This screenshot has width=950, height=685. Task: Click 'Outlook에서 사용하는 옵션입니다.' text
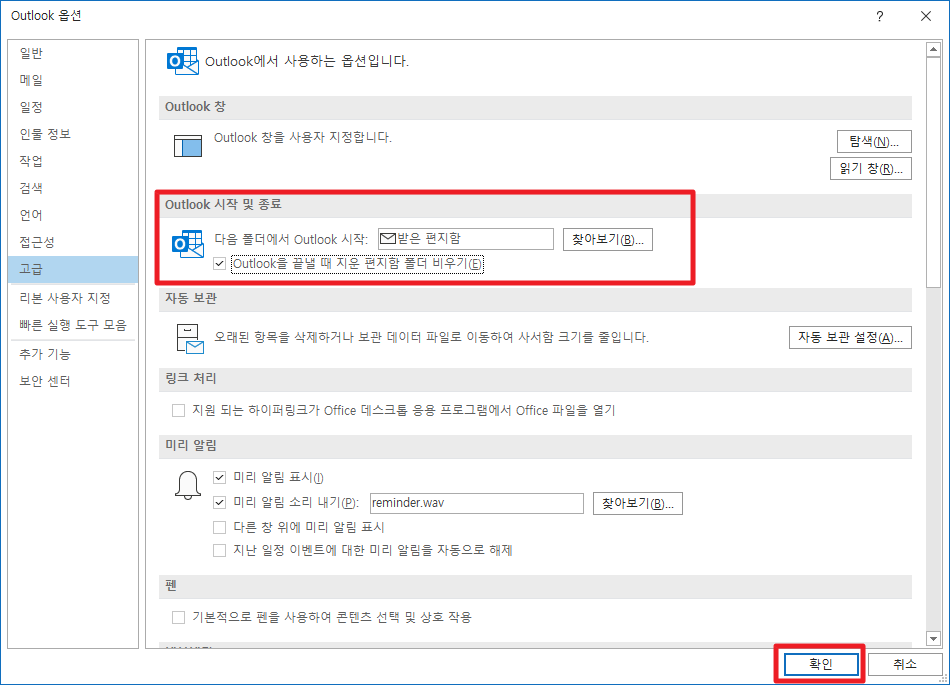coord(307,61)
